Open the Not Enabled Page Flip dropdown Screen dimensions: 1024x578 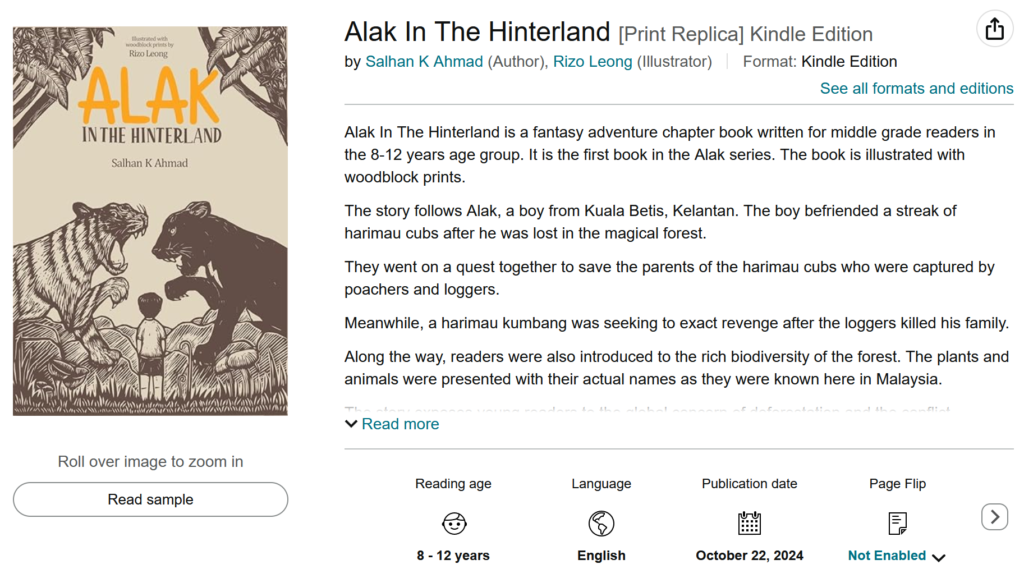click(x=897, y=556)
